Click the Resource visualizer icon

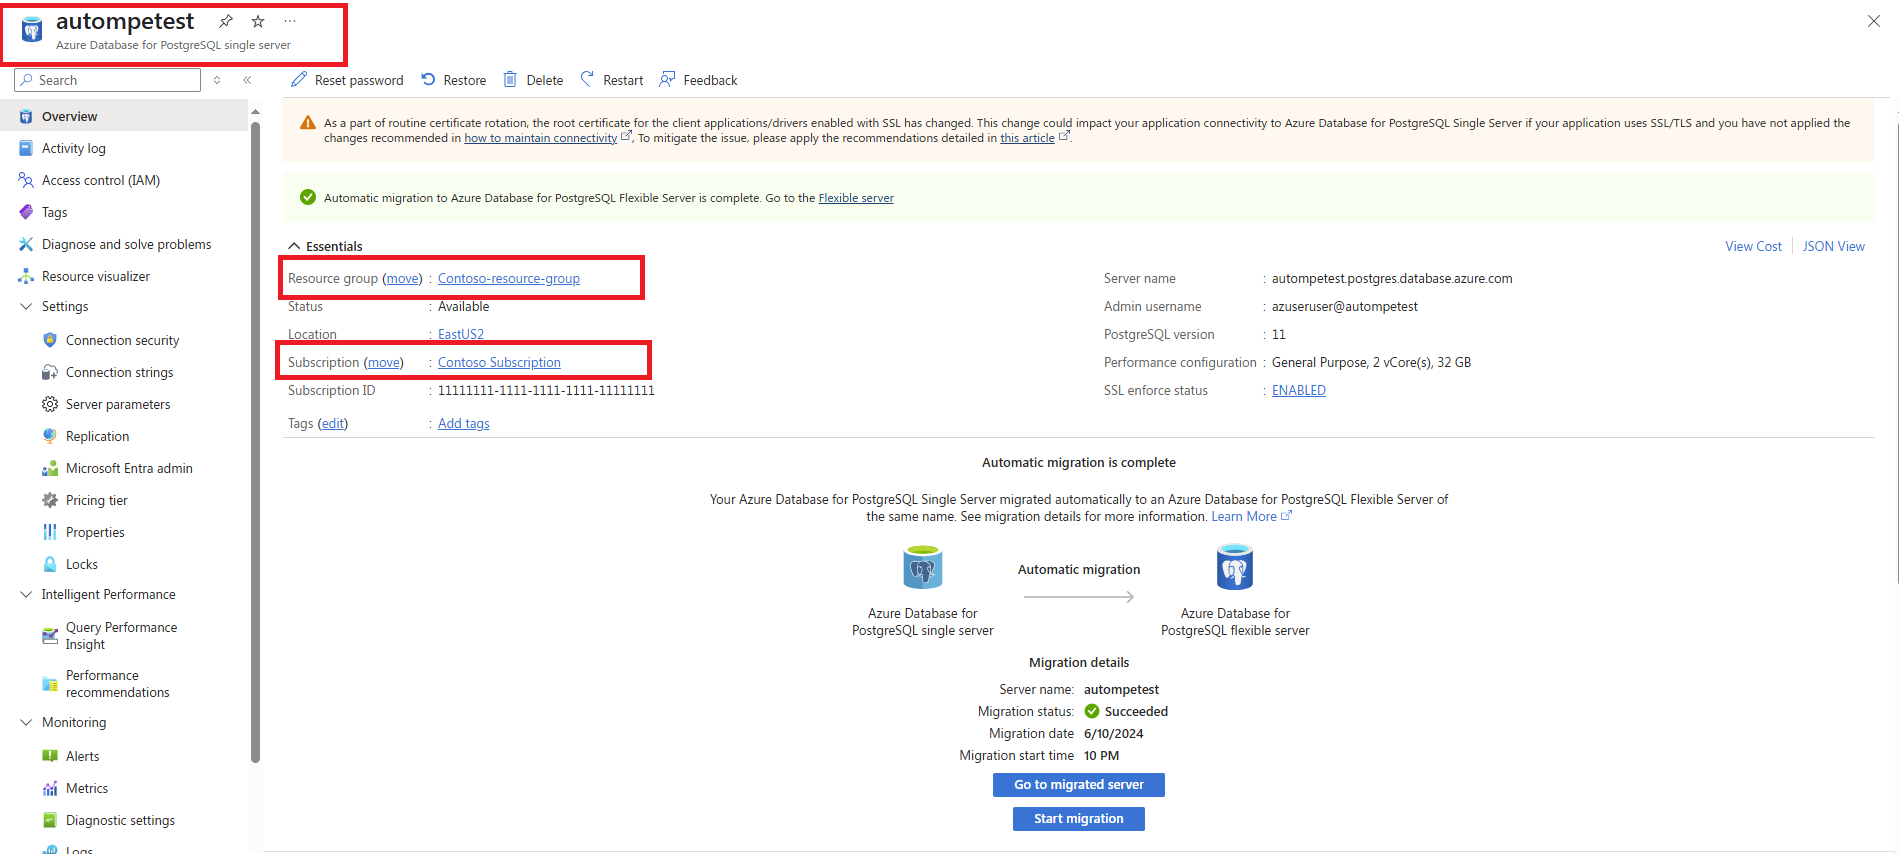pyautogui.click(x=26, y=276)
